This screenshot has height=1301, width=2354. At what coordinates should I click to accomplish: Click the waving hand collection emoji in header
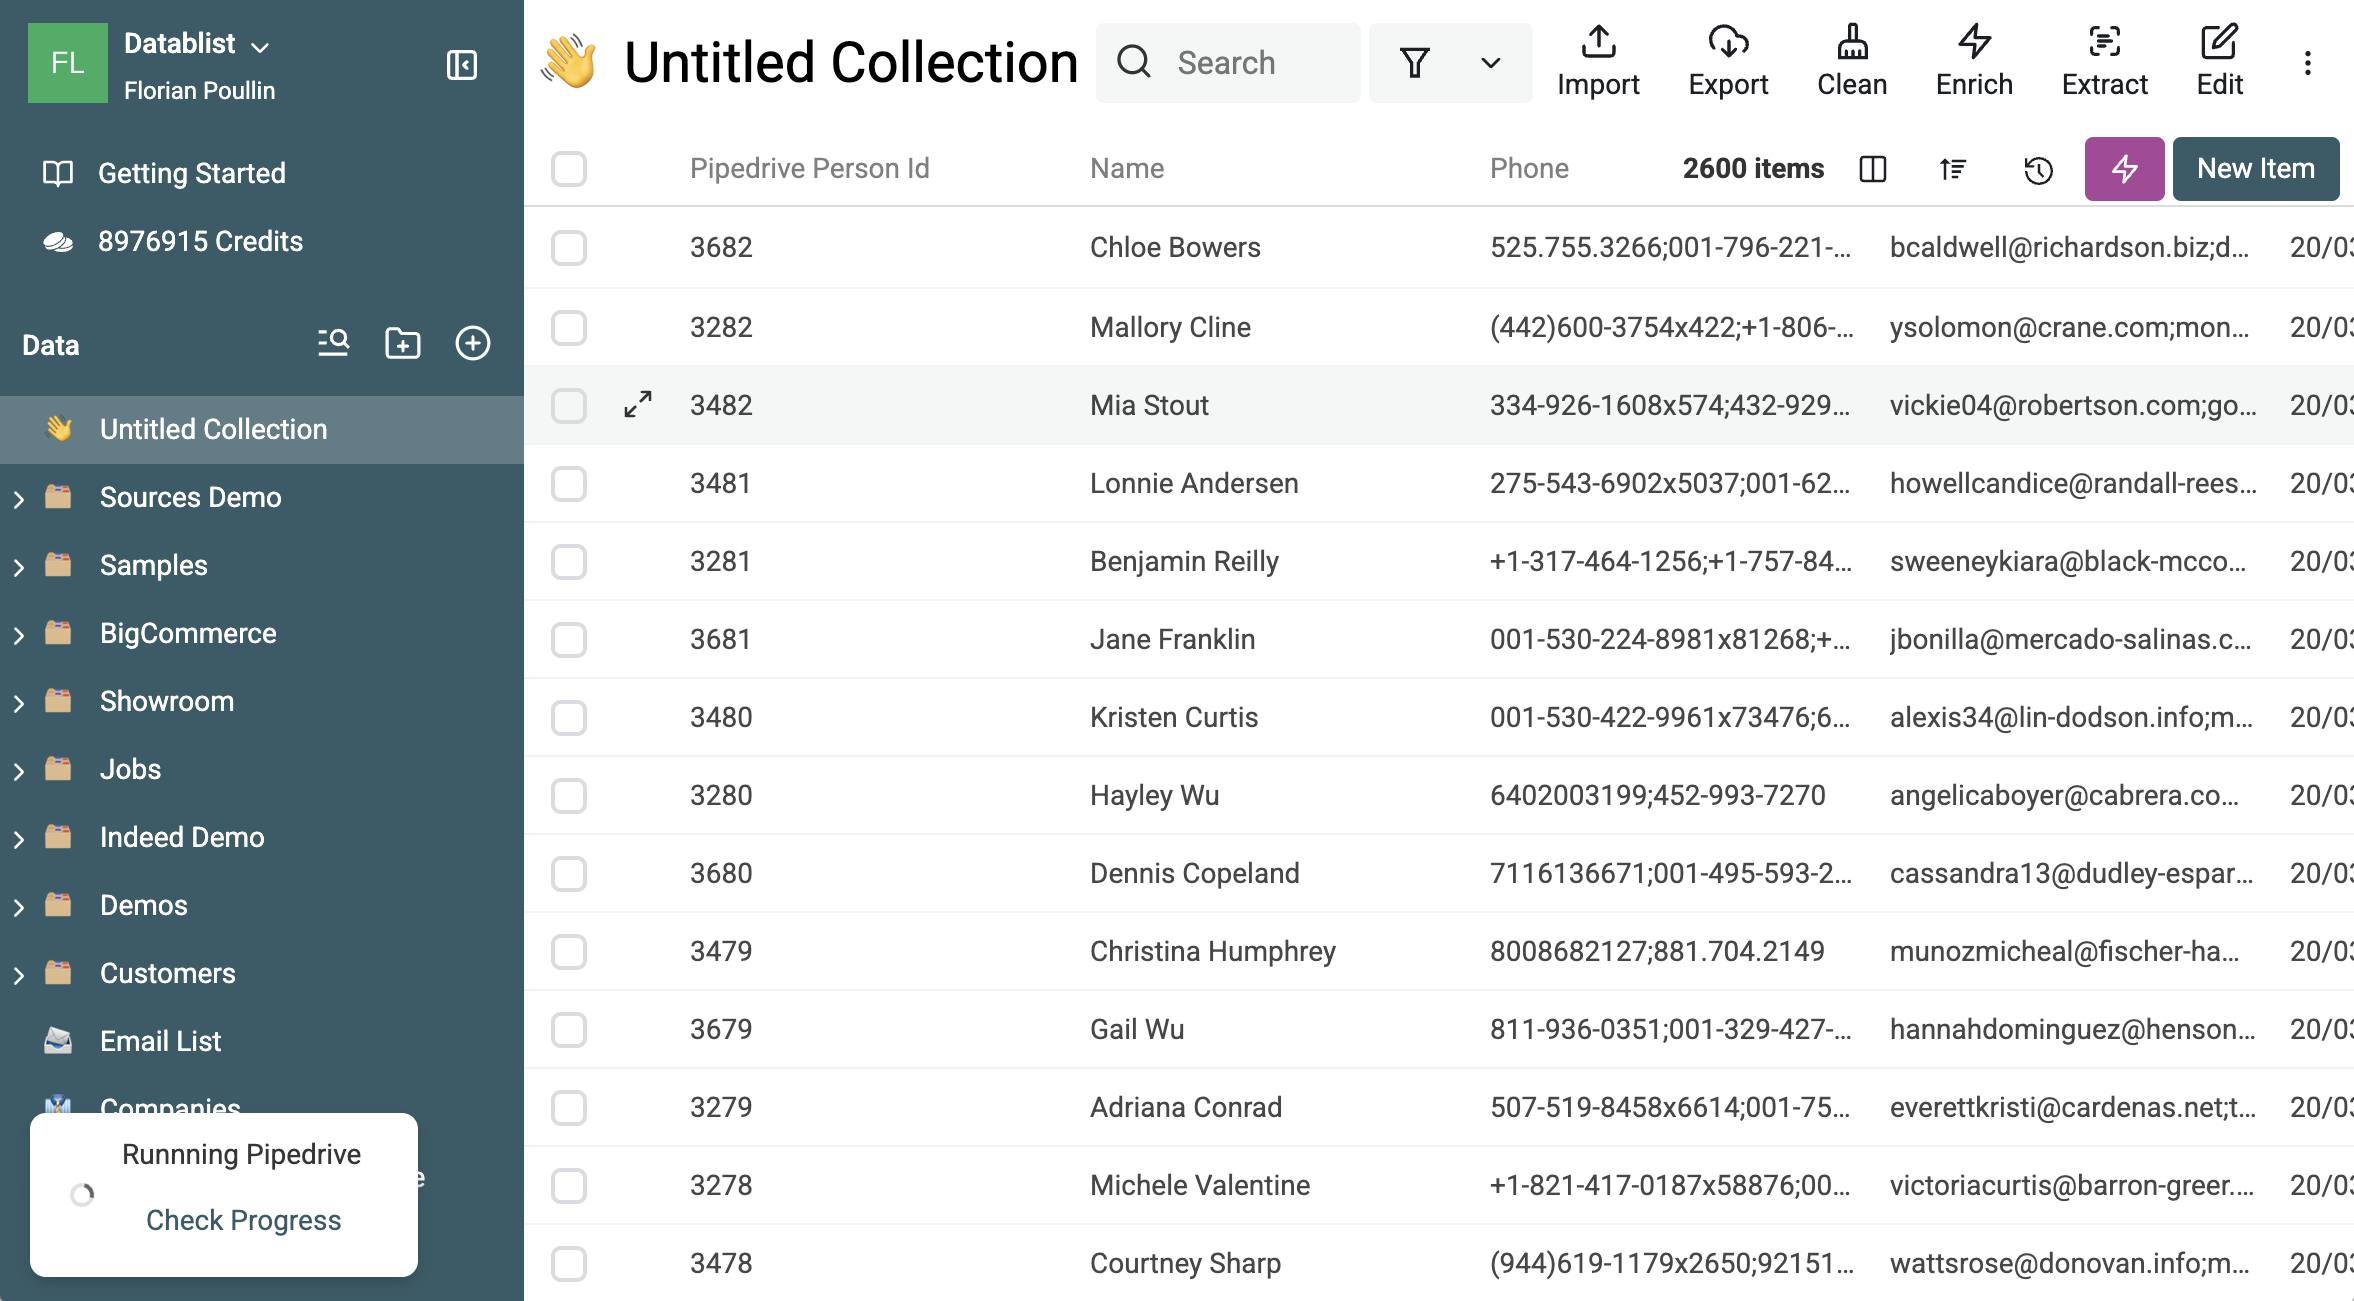570,62
